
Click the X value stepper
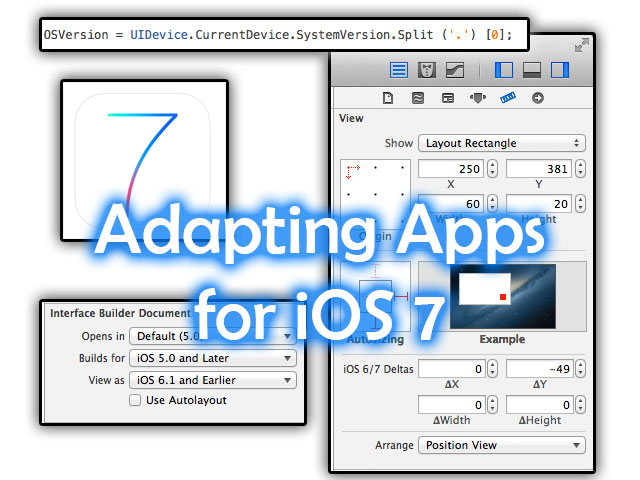(493, 169)
